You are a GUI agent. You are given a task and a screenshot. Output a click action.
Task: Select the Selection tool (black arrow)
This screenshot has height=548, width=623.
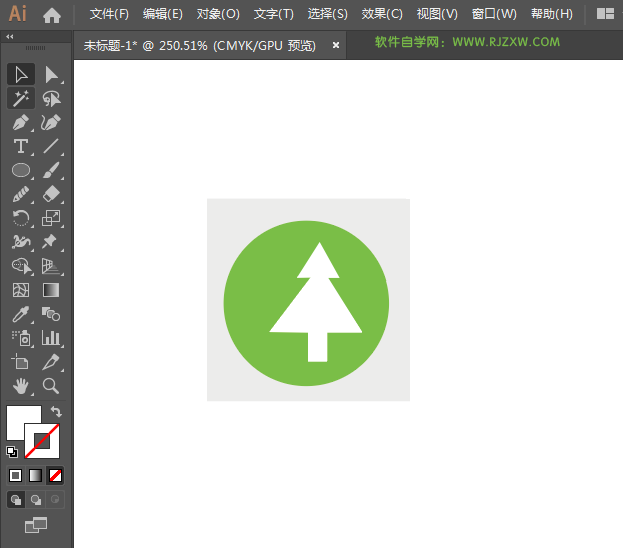click(x=21, y=74)
